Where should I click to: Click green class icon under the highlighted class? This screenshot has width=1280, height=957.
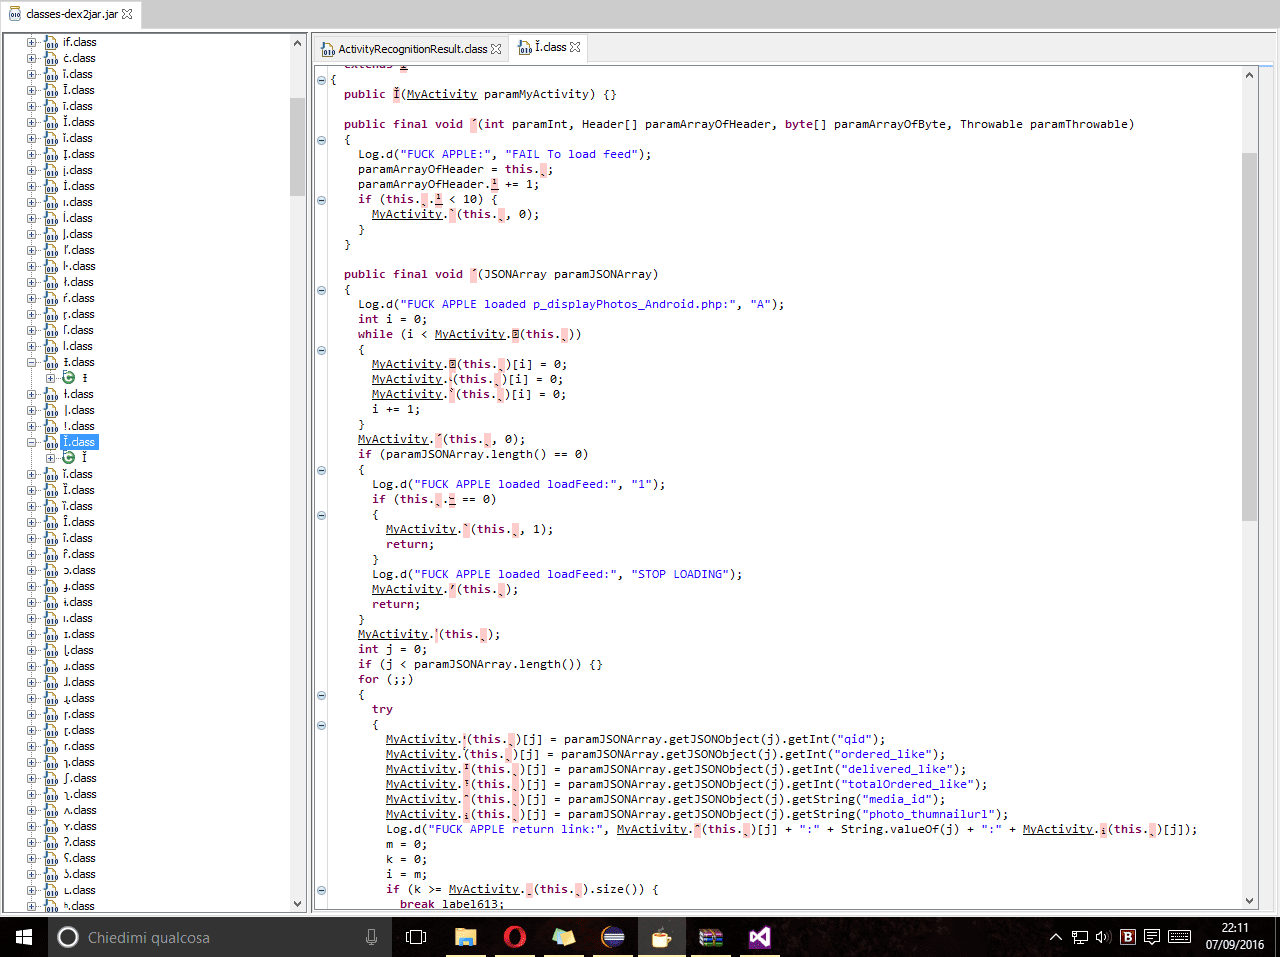click(69, 458)
